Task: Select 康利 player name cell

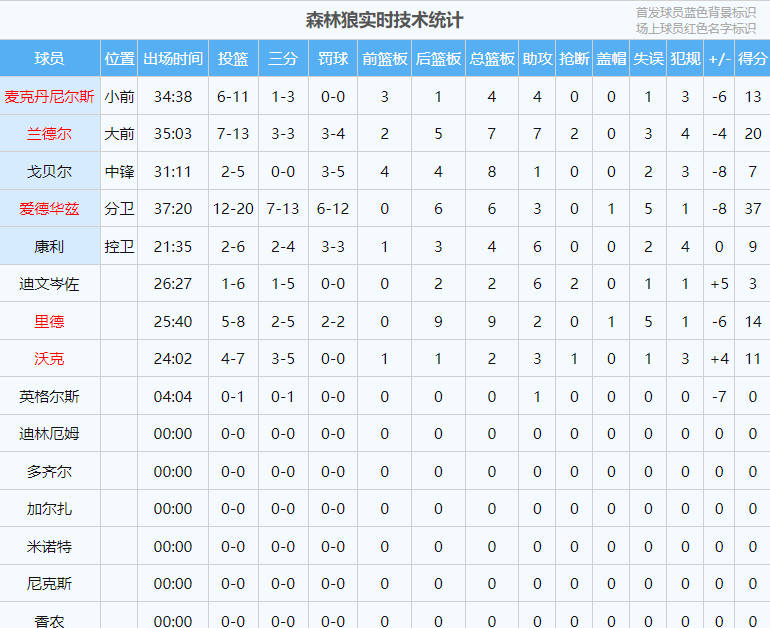Action: [x=50, y=247]
